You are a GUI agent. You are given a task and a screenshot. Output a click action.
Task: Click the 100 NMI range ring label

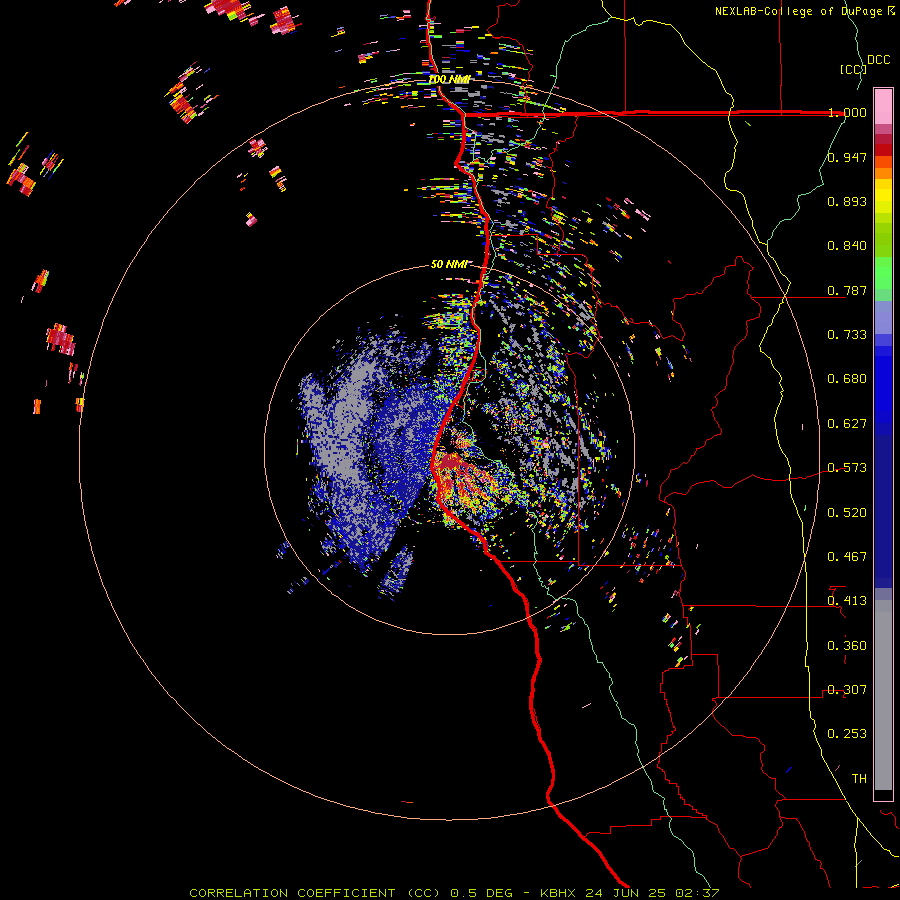pos(449,79)
